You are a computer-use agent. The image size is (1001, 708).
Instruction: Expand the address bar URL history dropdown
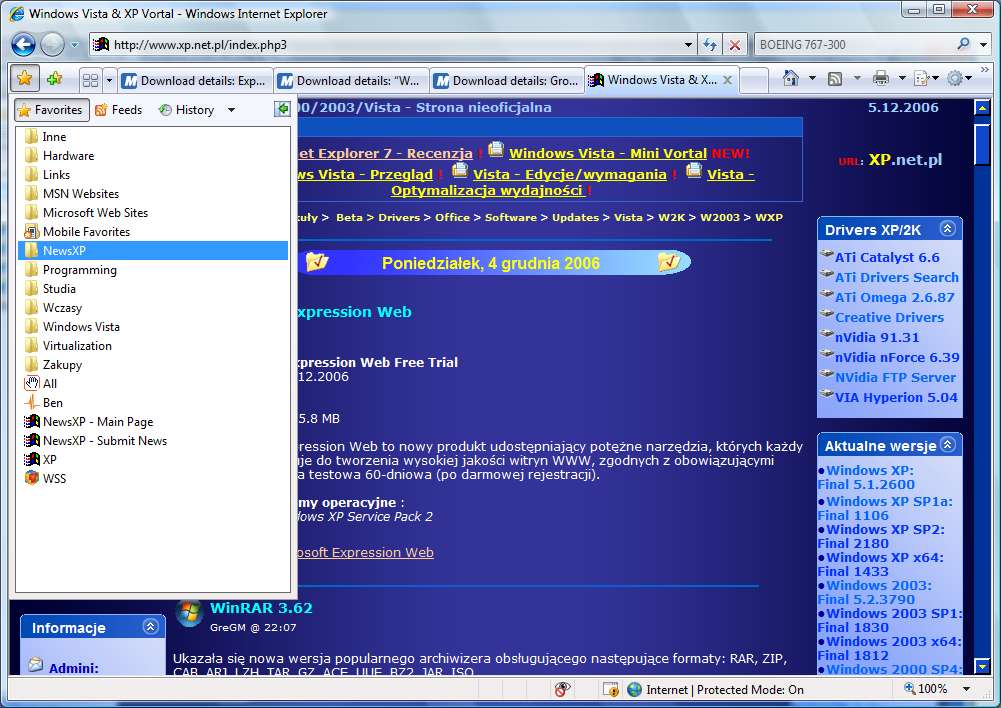(688, 45)
